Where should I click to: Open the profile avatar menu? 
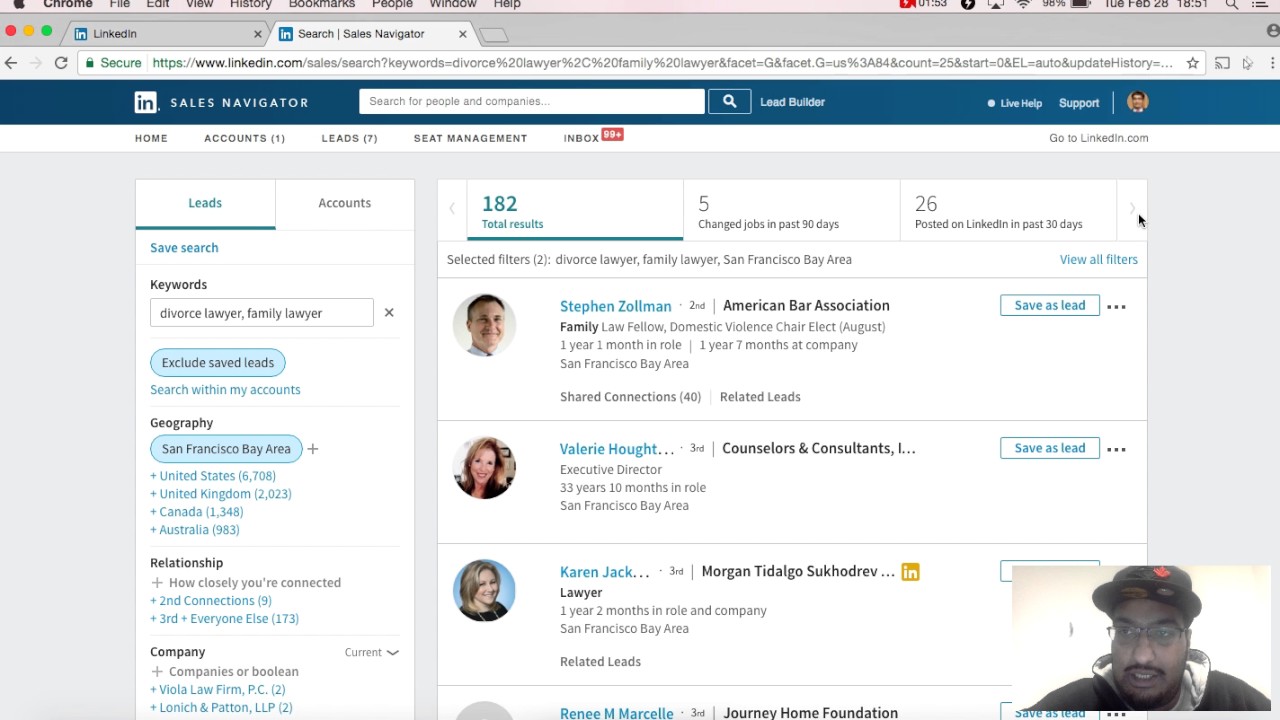pyautogui.click(x=1137, y=102)
